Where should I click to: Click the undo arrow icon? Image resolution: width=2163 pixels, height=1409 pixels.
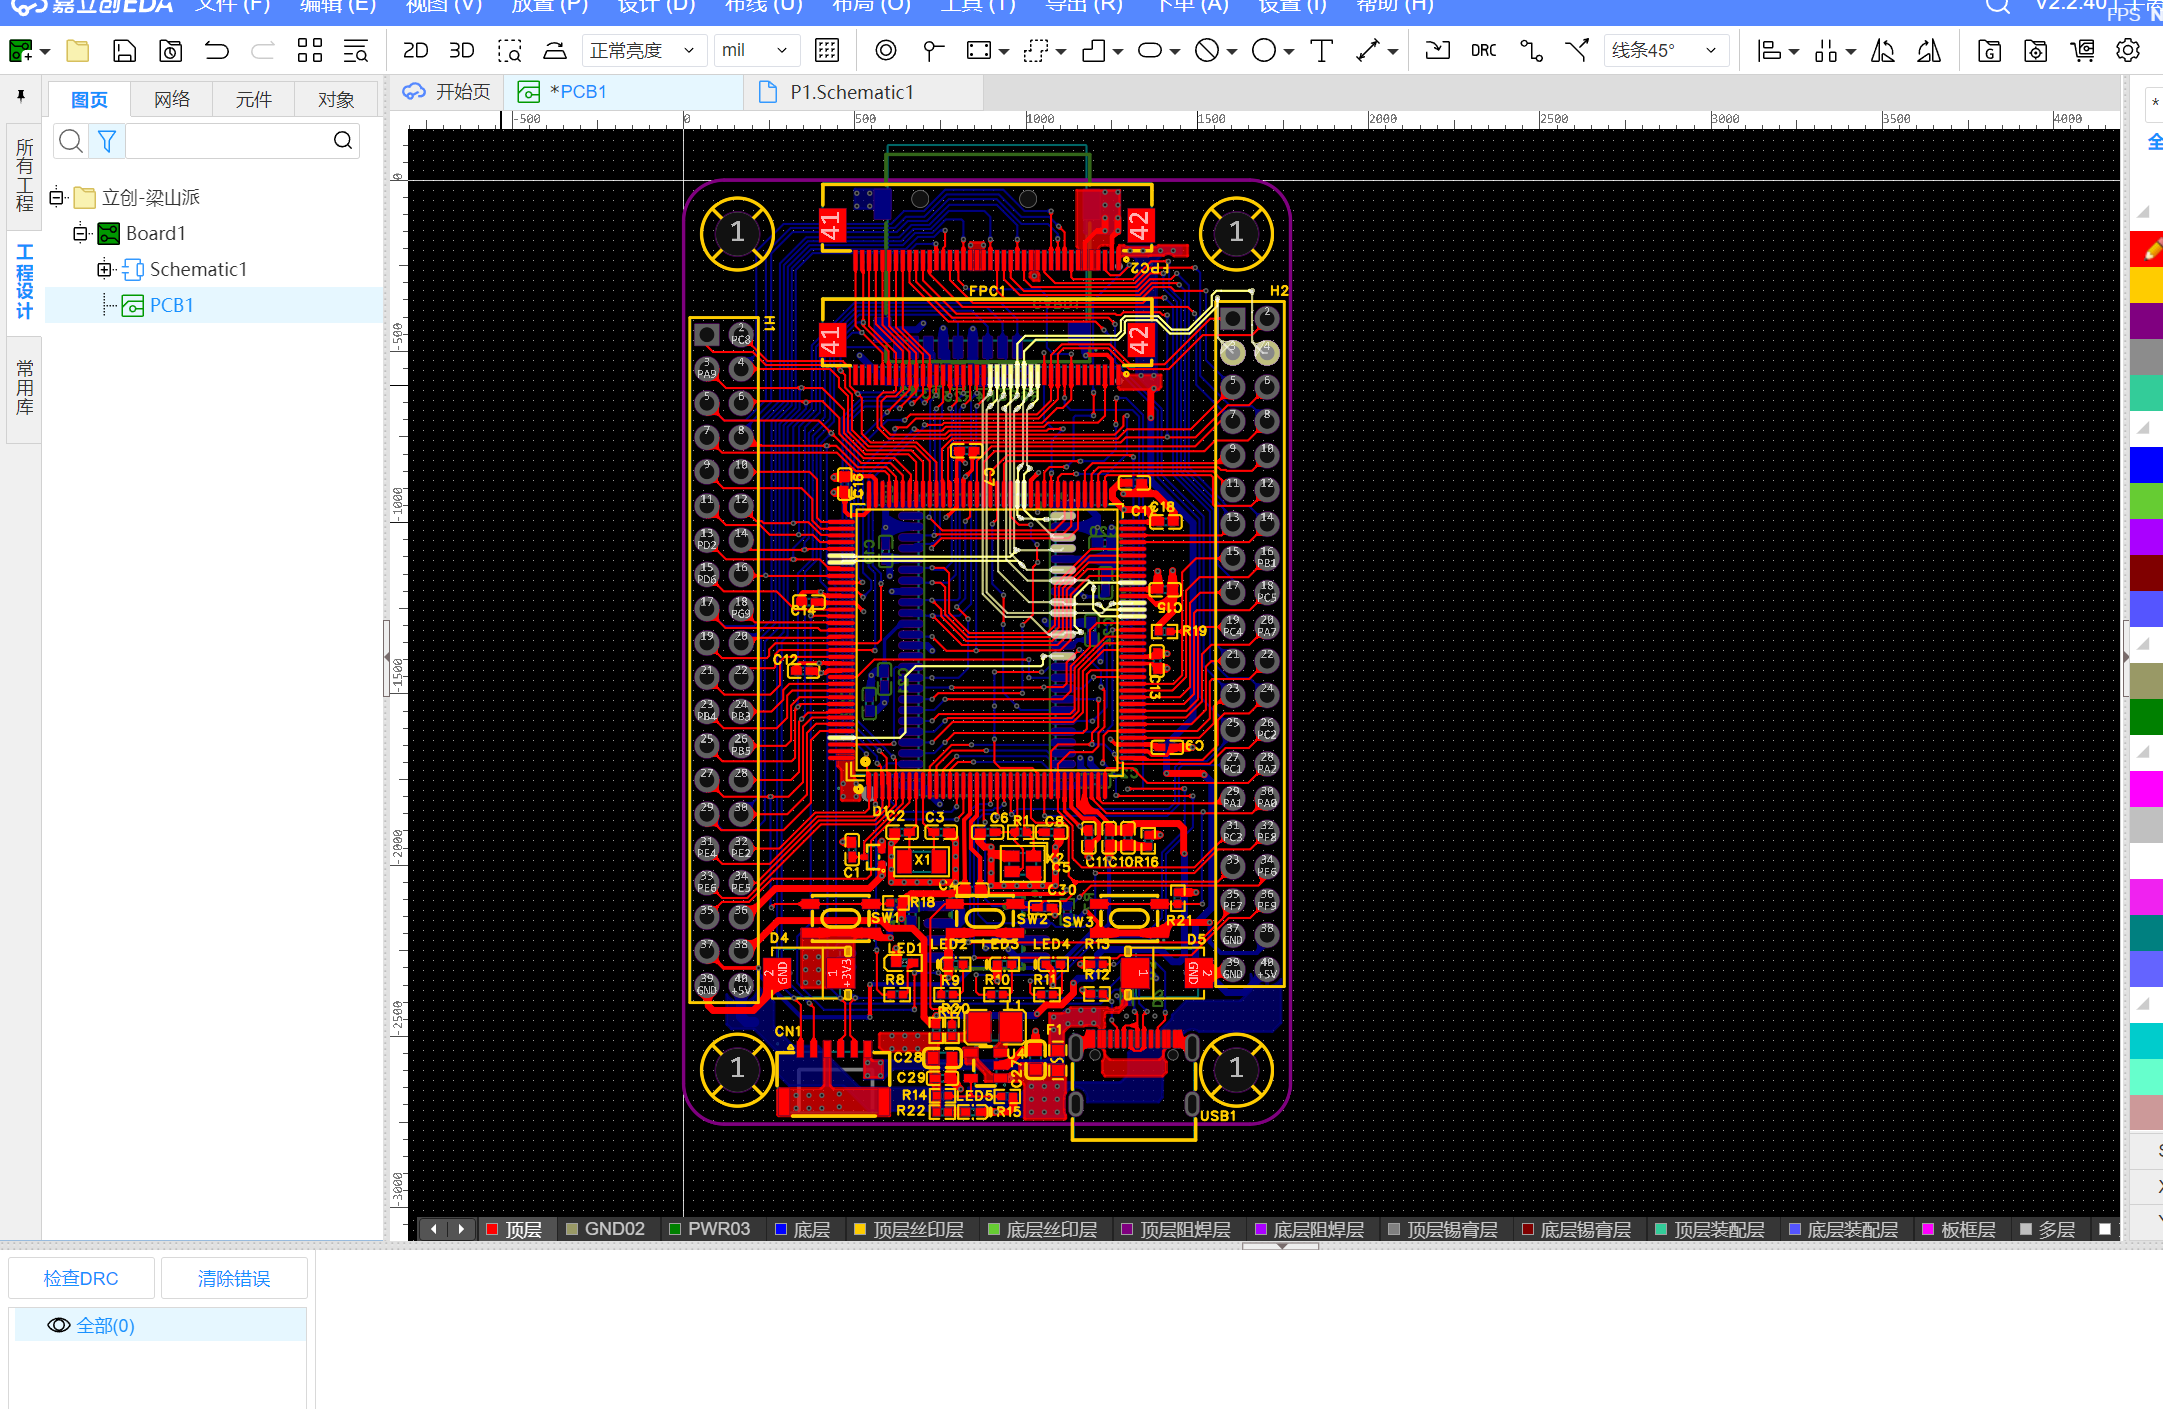[x=216, y=51]
